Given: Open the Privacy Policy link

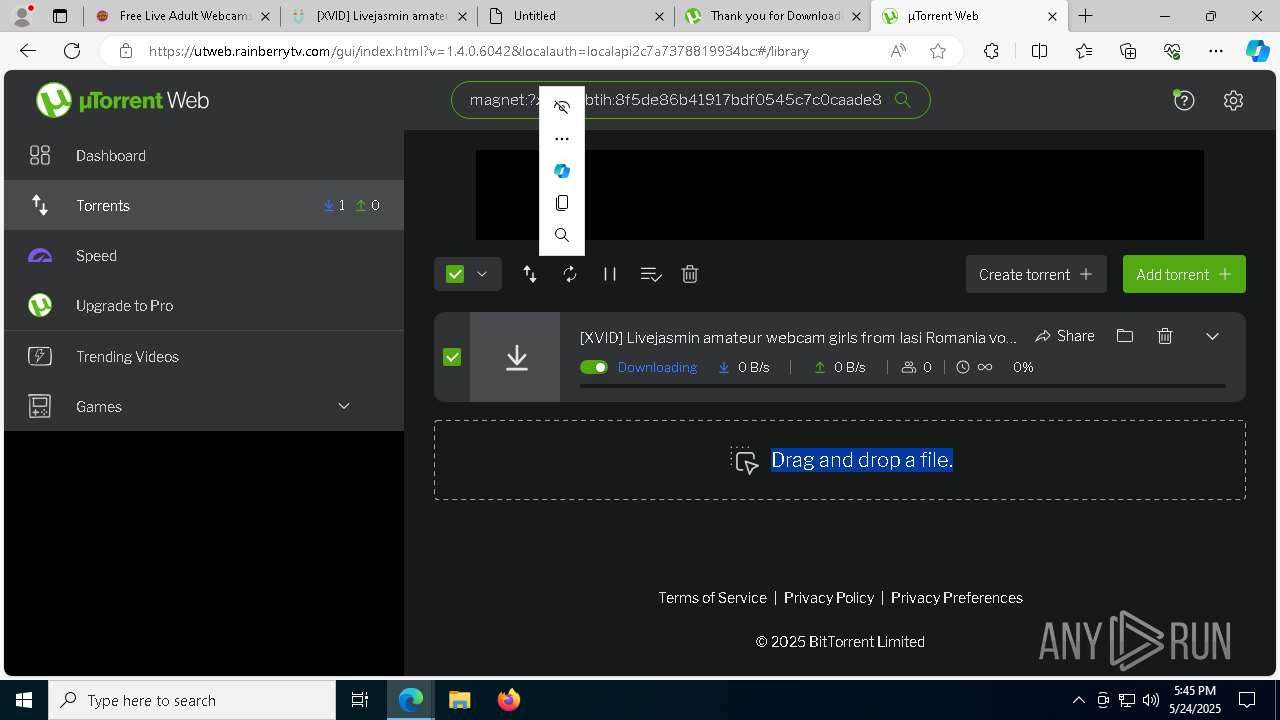Looking at the screenshot, I should pos(829,597).
